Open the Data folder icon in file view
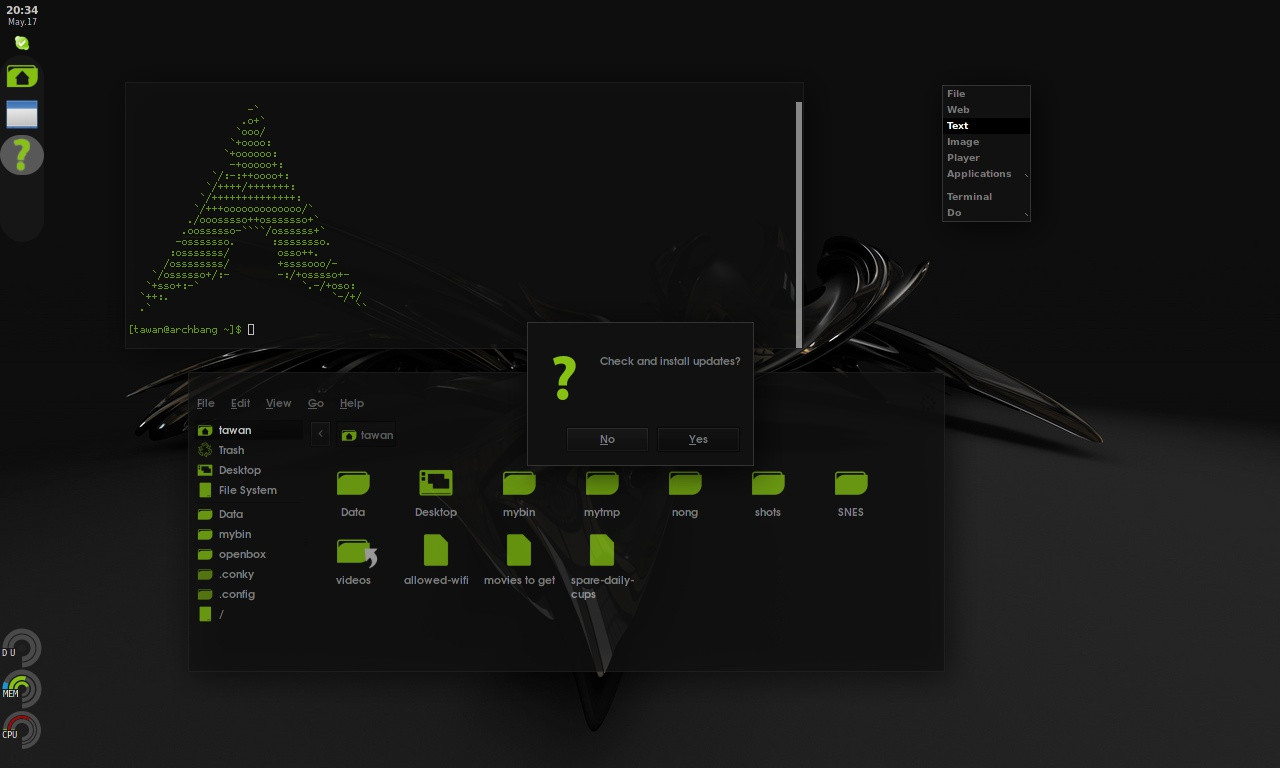 tap(353, 484)
